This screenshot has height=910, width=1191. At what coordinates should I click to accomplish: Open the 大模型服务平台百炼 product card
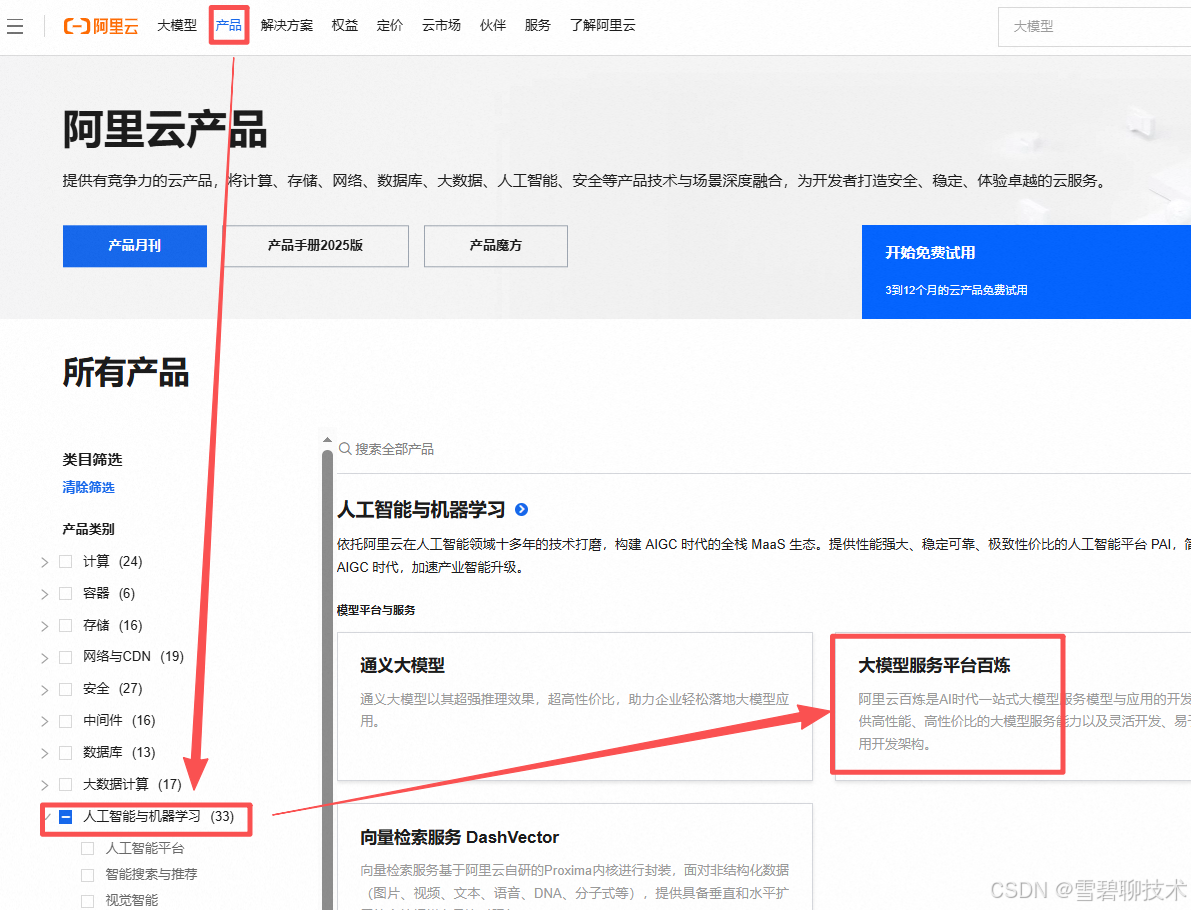(1013, 706)
